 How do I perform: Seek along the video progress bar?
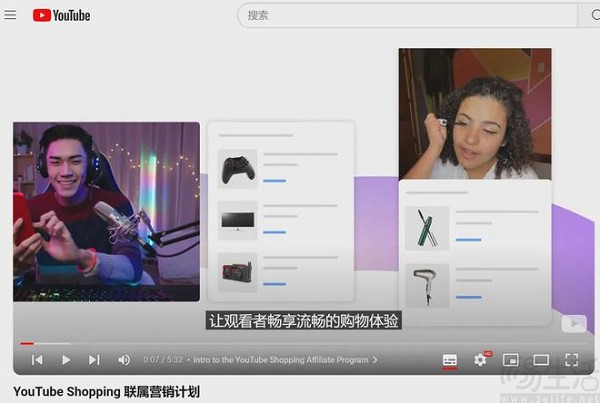click(303, 344)
